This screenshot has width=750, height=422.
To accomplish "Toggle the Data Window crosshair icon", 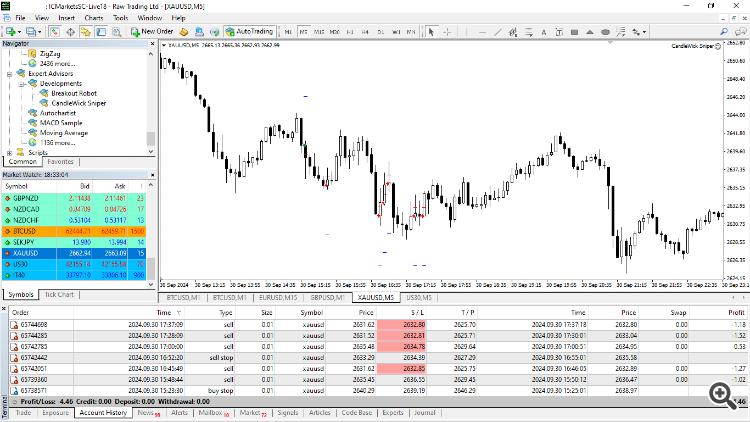I will (x=70, y=32).
